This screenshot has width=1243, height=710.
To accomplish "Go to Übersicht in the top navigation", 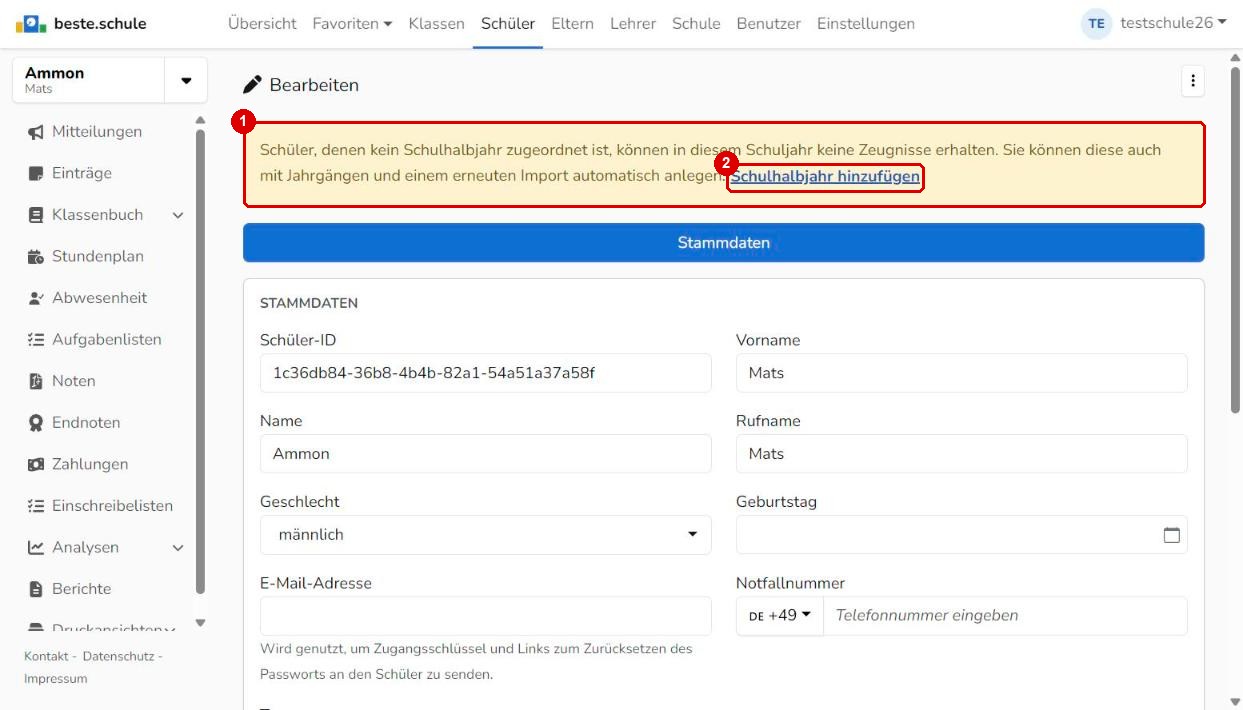I will coord(262,23).
